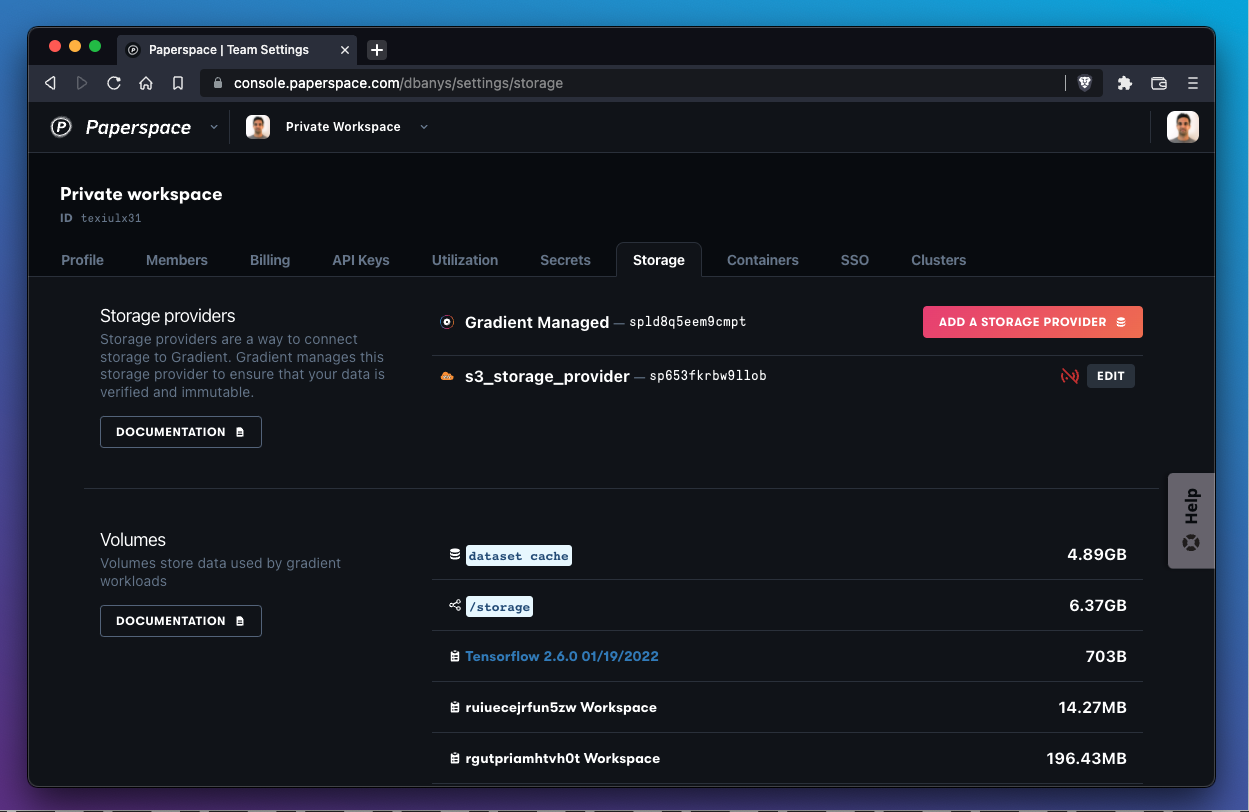
Task: Switch to the Containers tab
Action: coord(763,260)
